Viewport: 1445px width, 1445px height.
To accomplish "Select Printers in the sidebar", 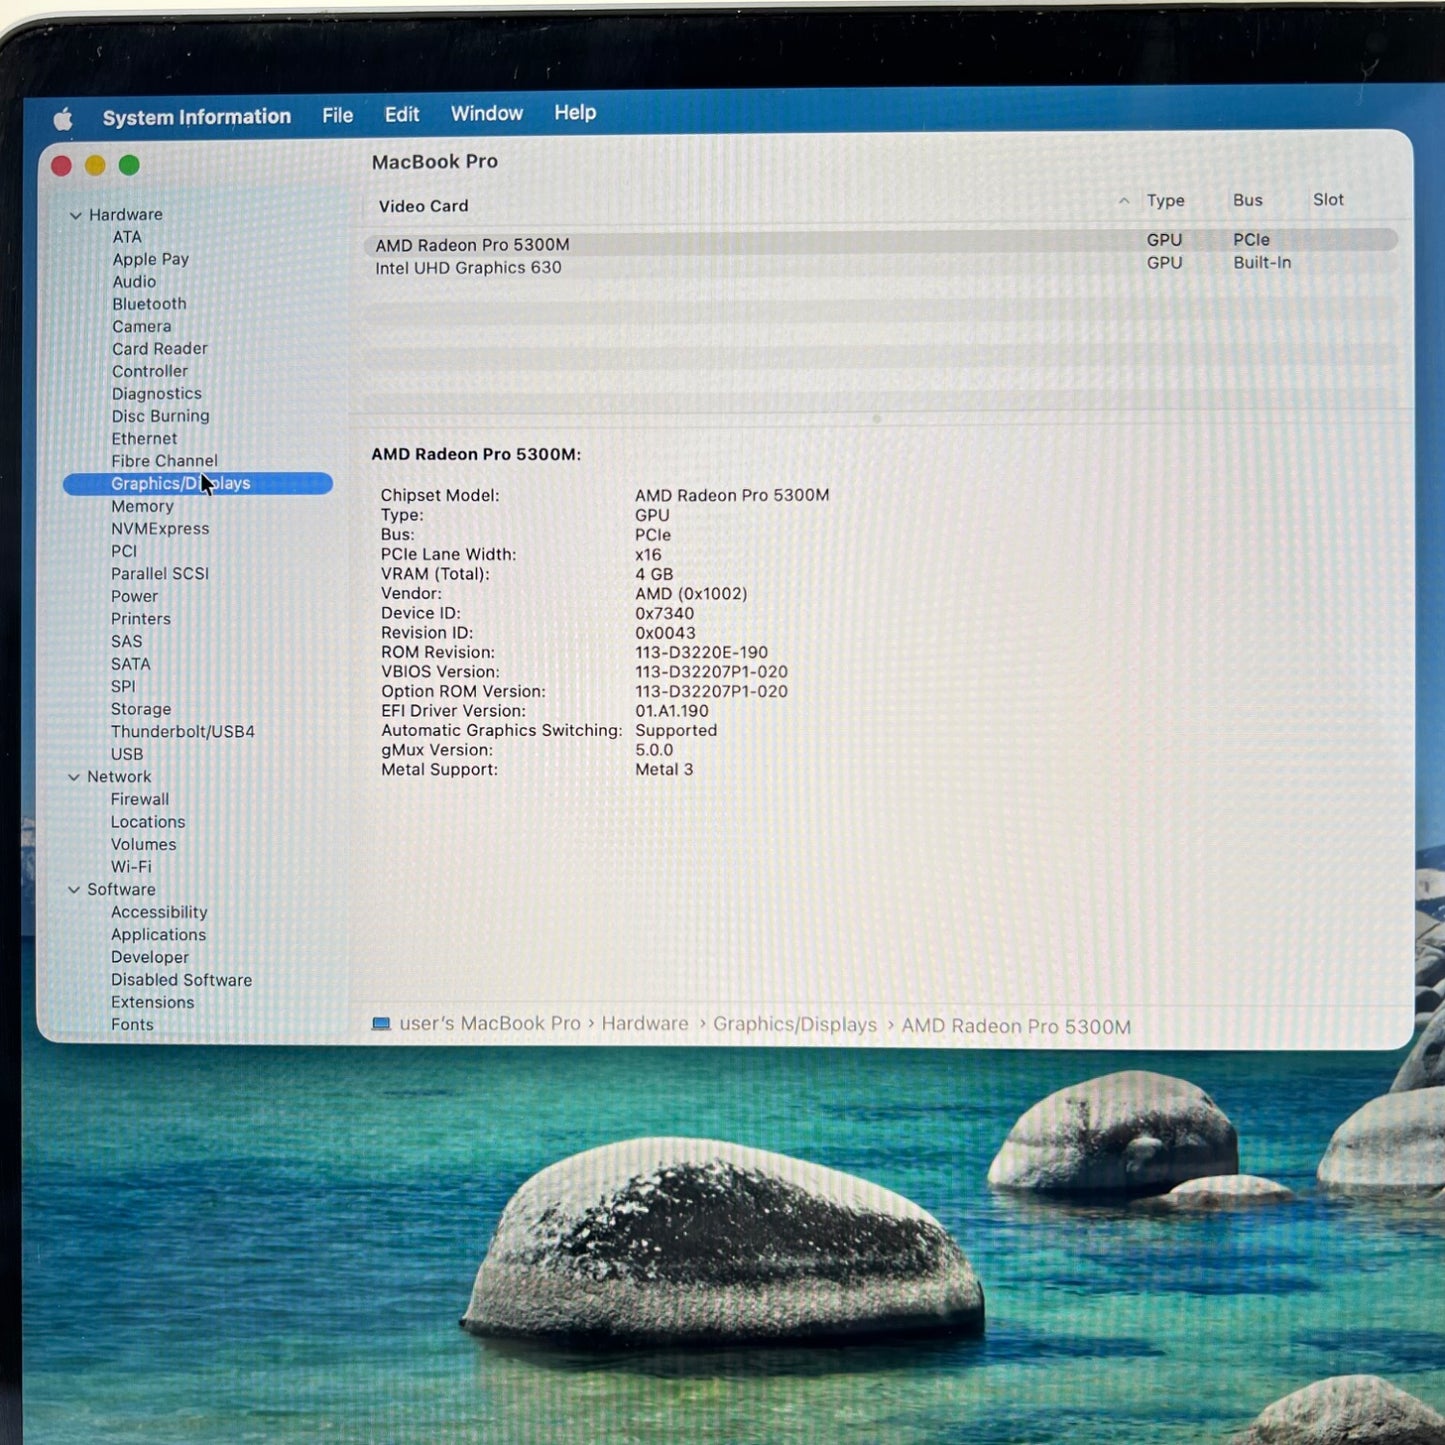I will tap(140, 619).
